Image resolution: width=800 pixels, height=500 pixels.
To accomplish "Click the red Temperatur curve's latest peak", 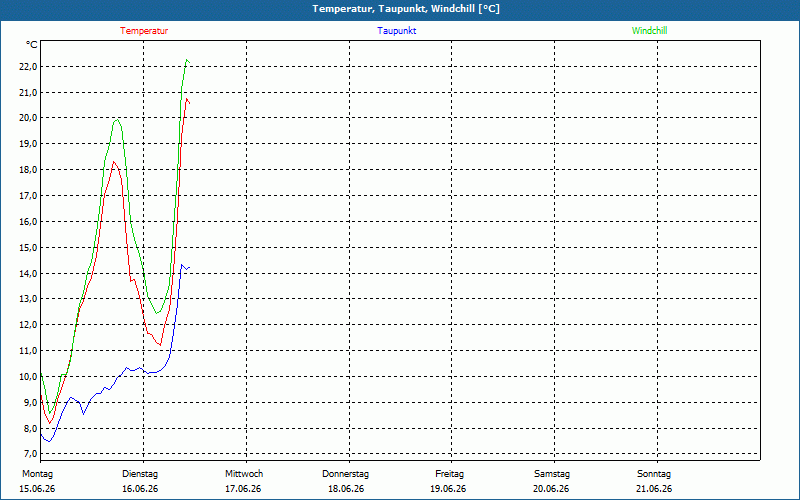I will pos(187,99).
